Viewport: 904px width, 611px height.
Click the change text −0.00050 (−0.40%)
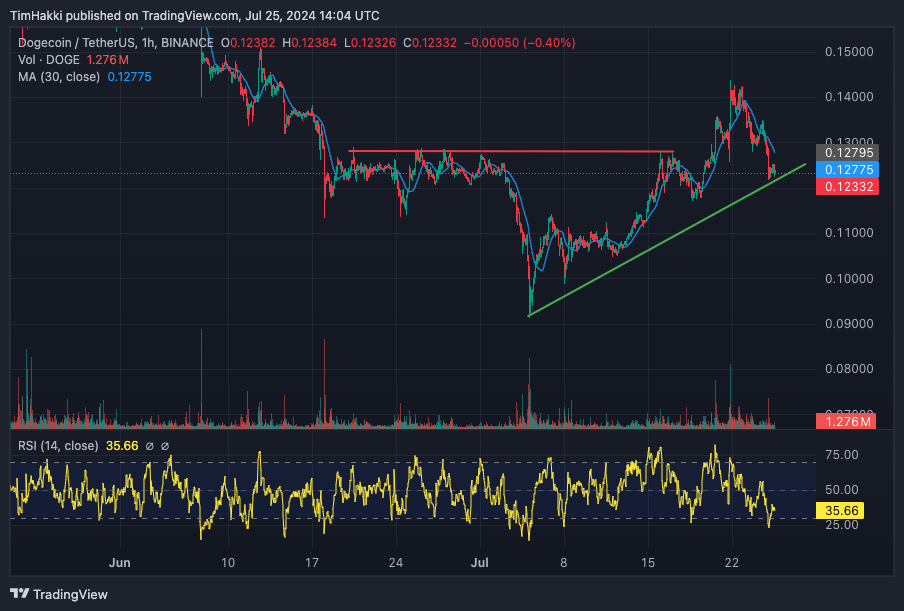coord(519,43)
